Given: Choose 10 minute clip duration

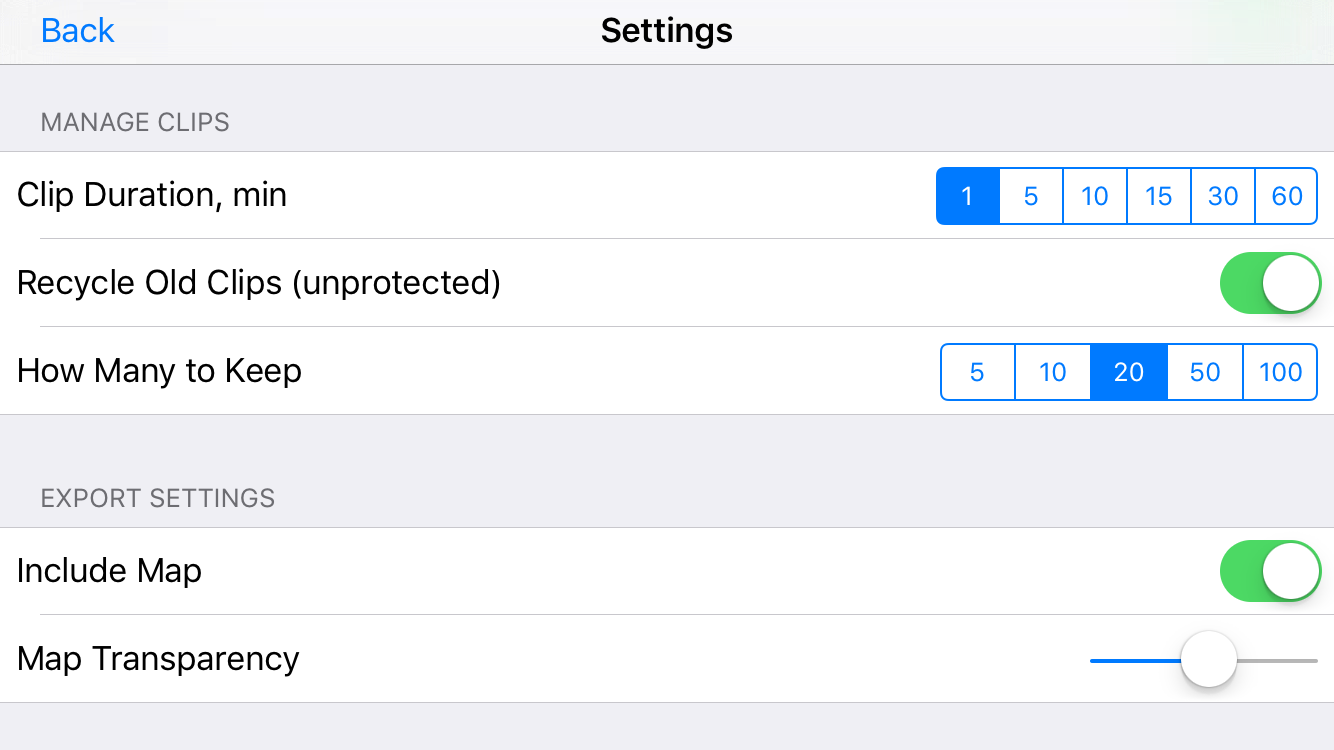Looking at the screenshot, I should pos(1095,196).
